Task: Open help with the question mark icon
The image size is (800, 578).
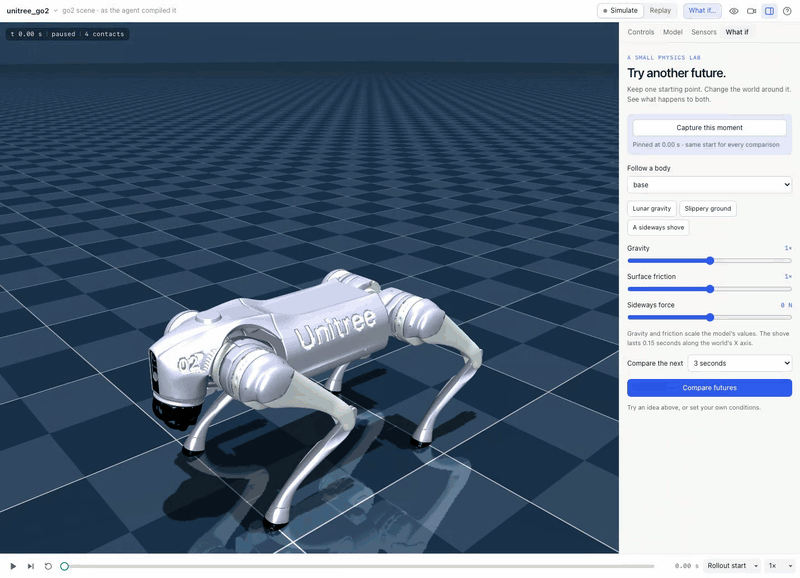Action: (787, 11)
